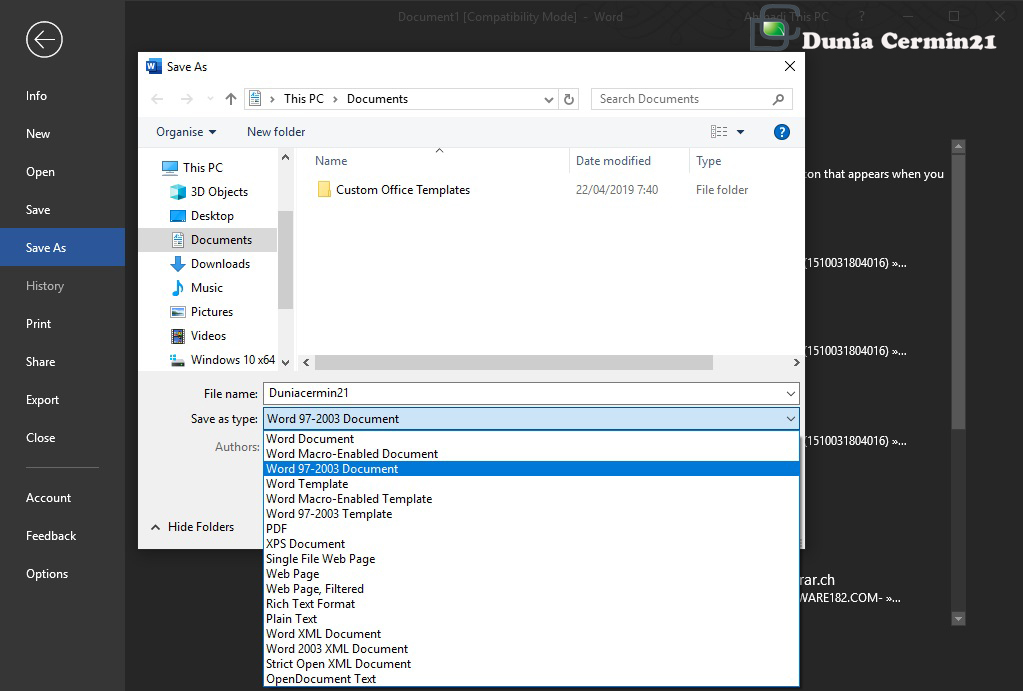Expand the address bar history dropdown

click(549, 100)
